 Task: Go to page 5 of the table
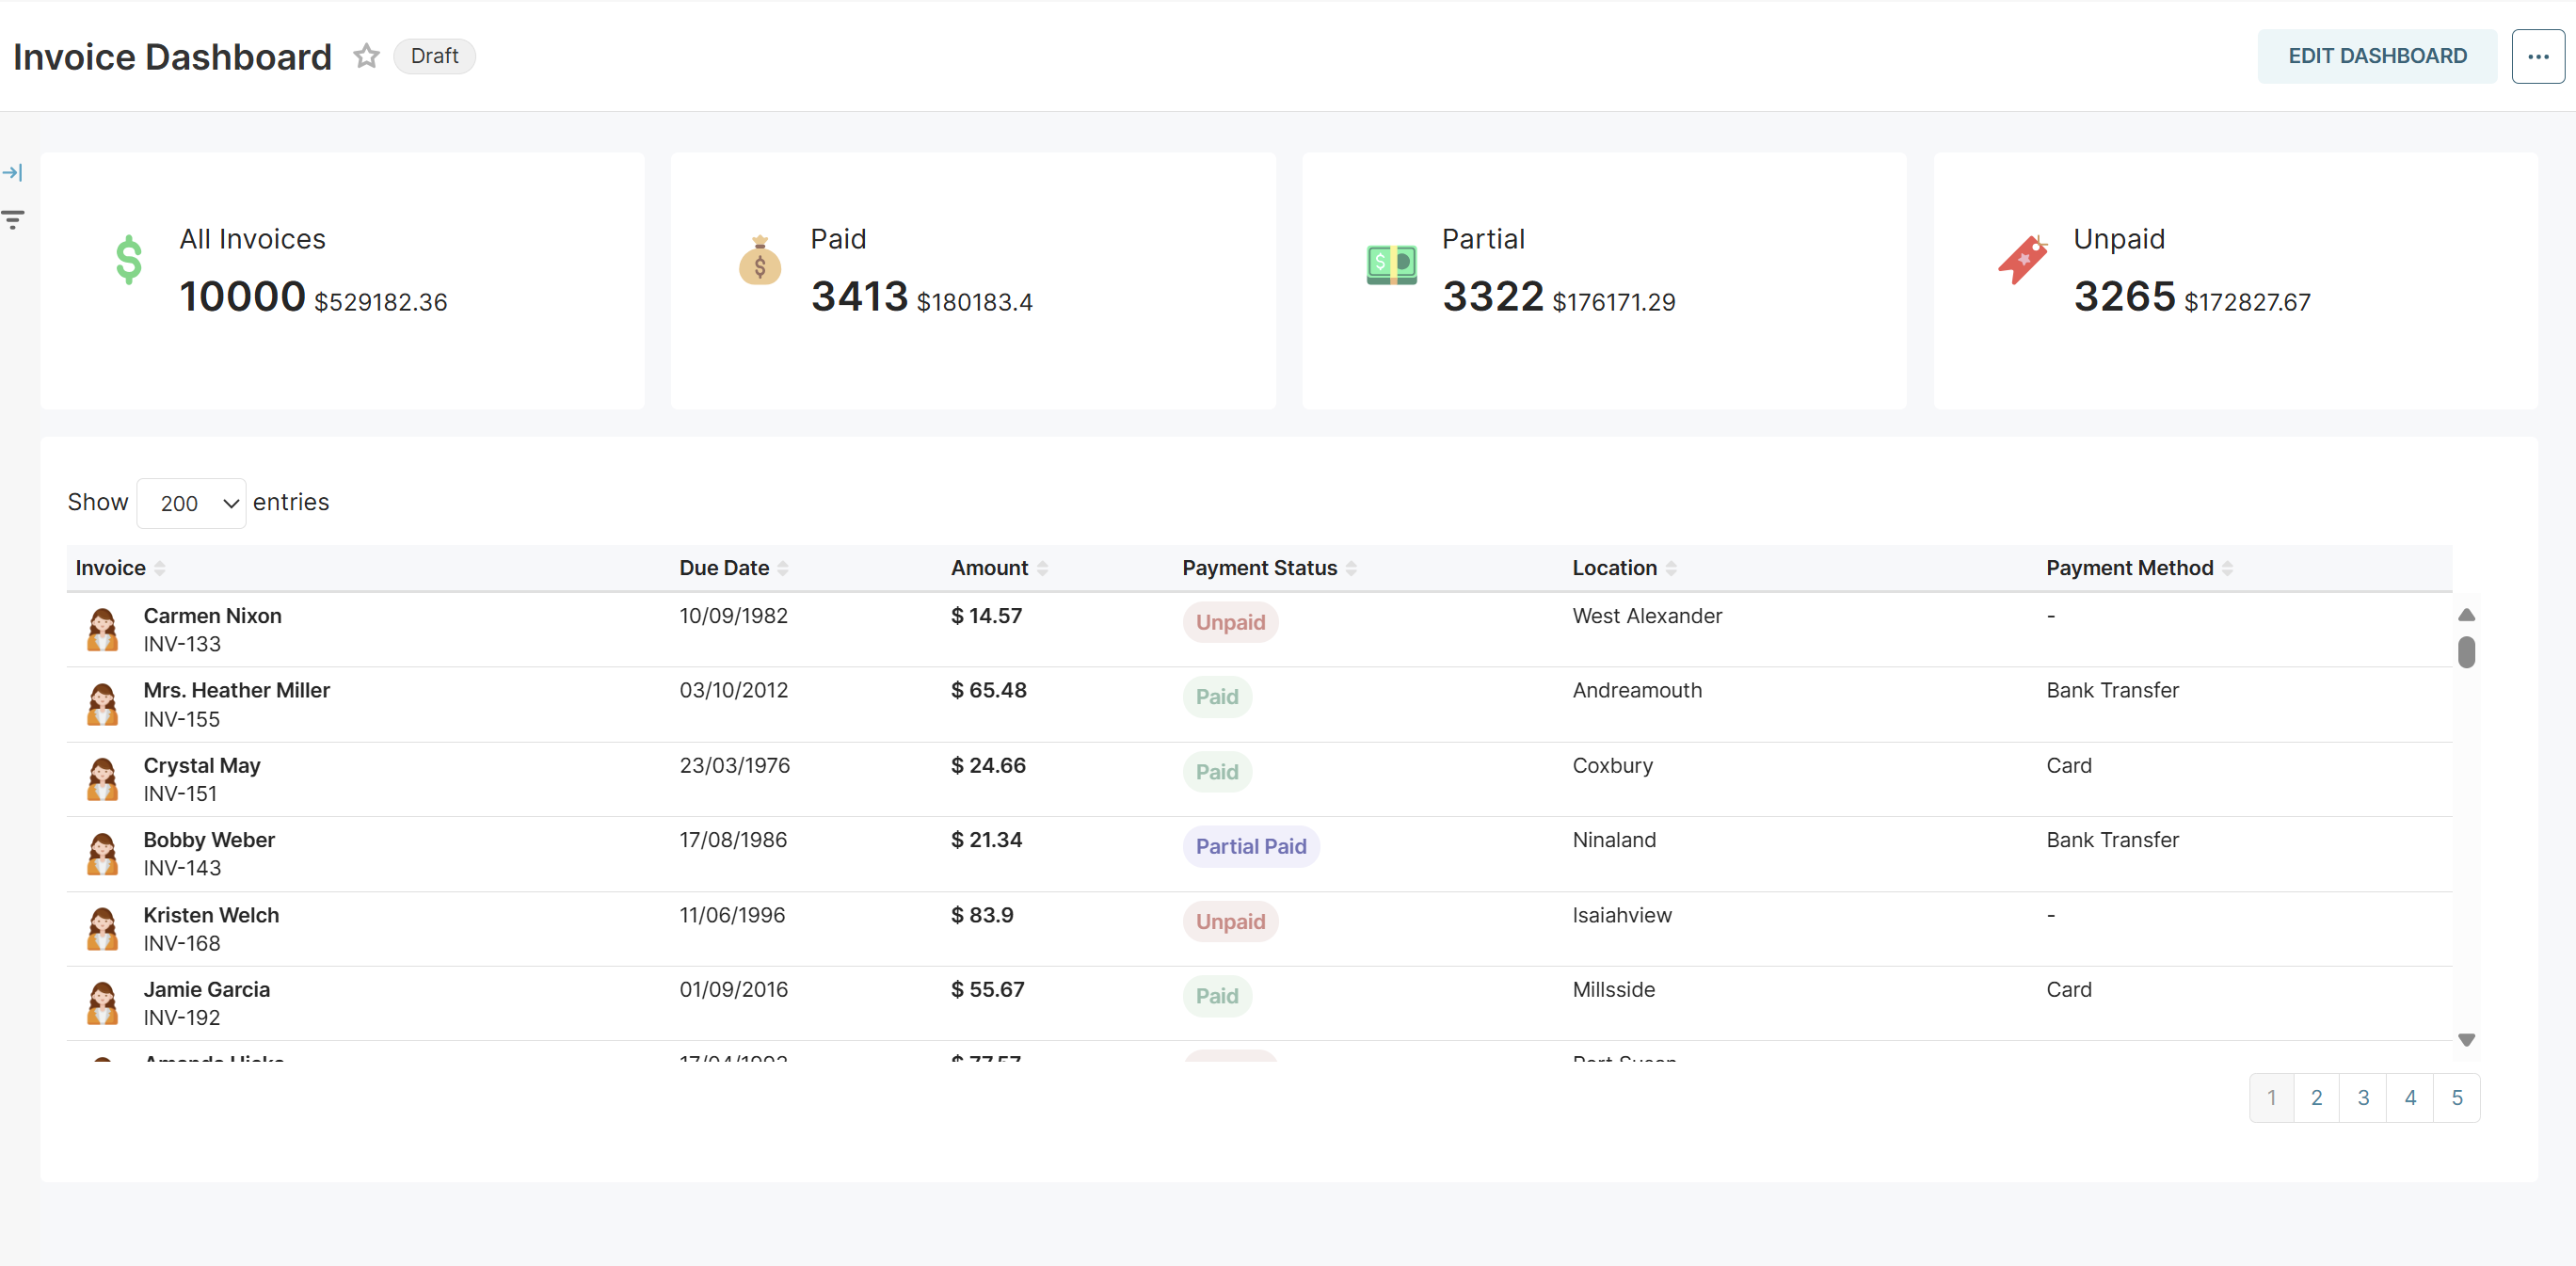pyautogui.click(x=2456, y=1097)
